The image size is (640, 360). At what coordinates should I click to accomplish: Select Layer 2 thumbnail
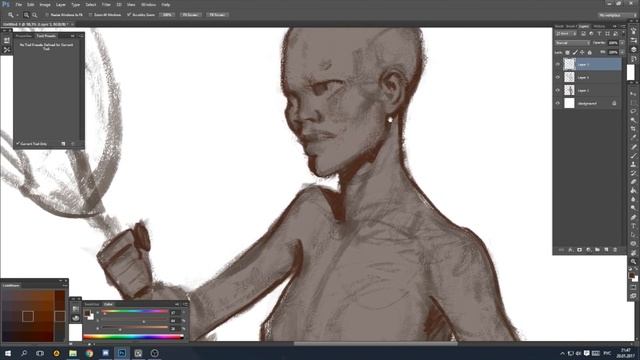(x=569, y=90)
